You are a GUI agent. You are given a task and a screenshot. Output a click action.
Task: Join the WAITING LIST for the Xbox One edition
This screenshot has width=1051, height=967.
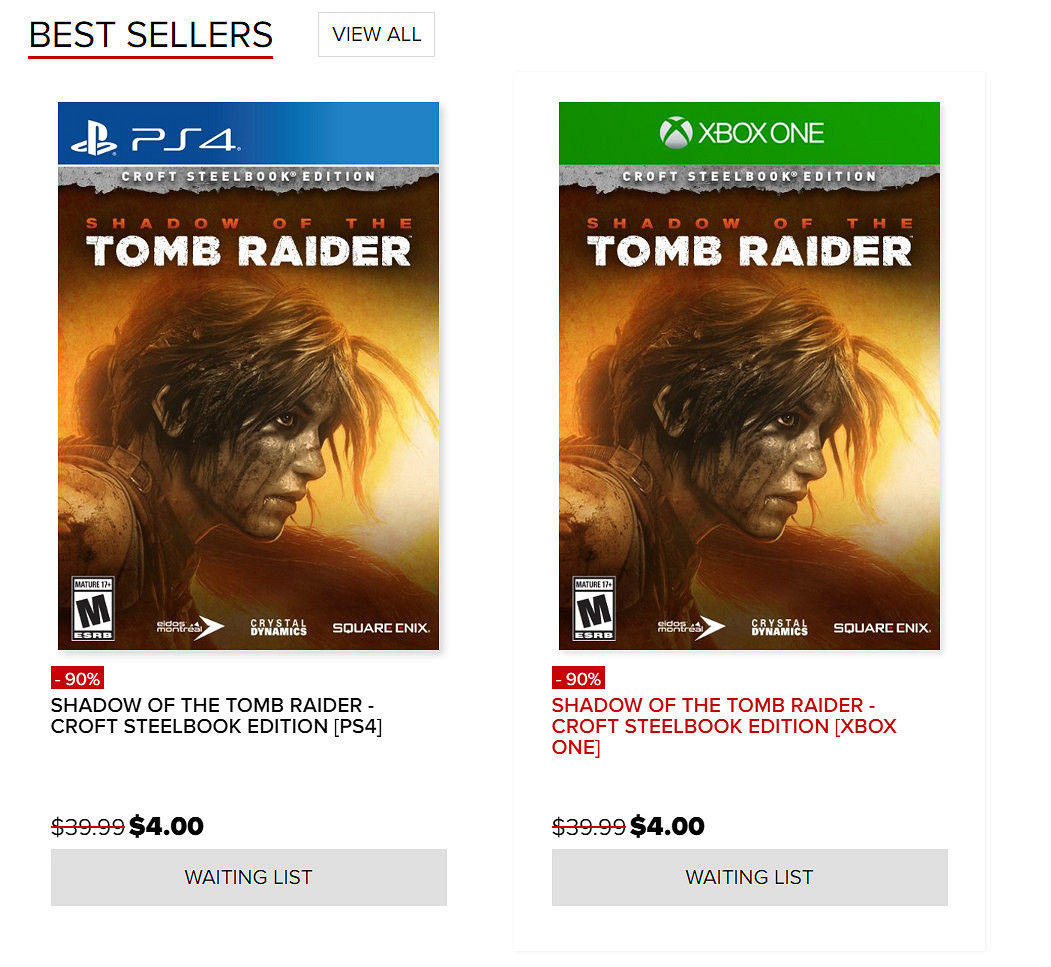click(749, 877)
